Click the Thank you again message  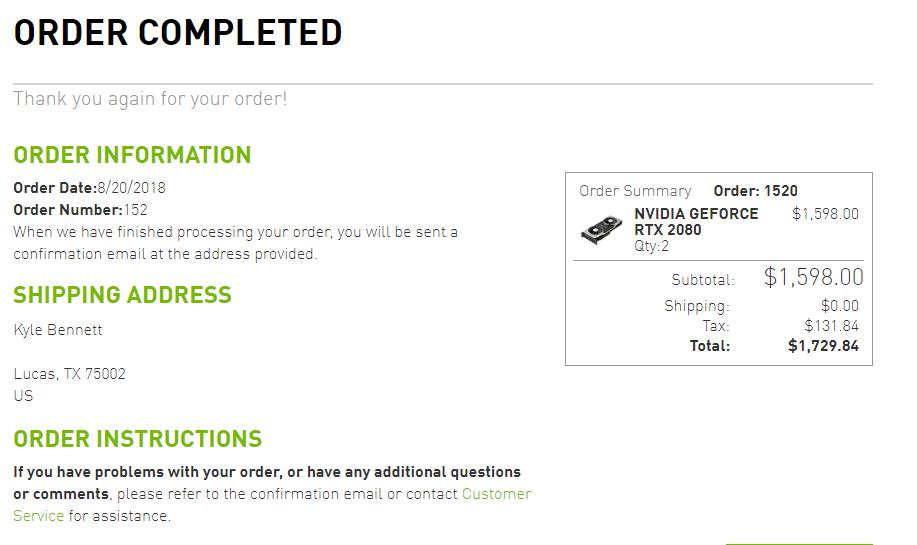click(x=150, y=99)
